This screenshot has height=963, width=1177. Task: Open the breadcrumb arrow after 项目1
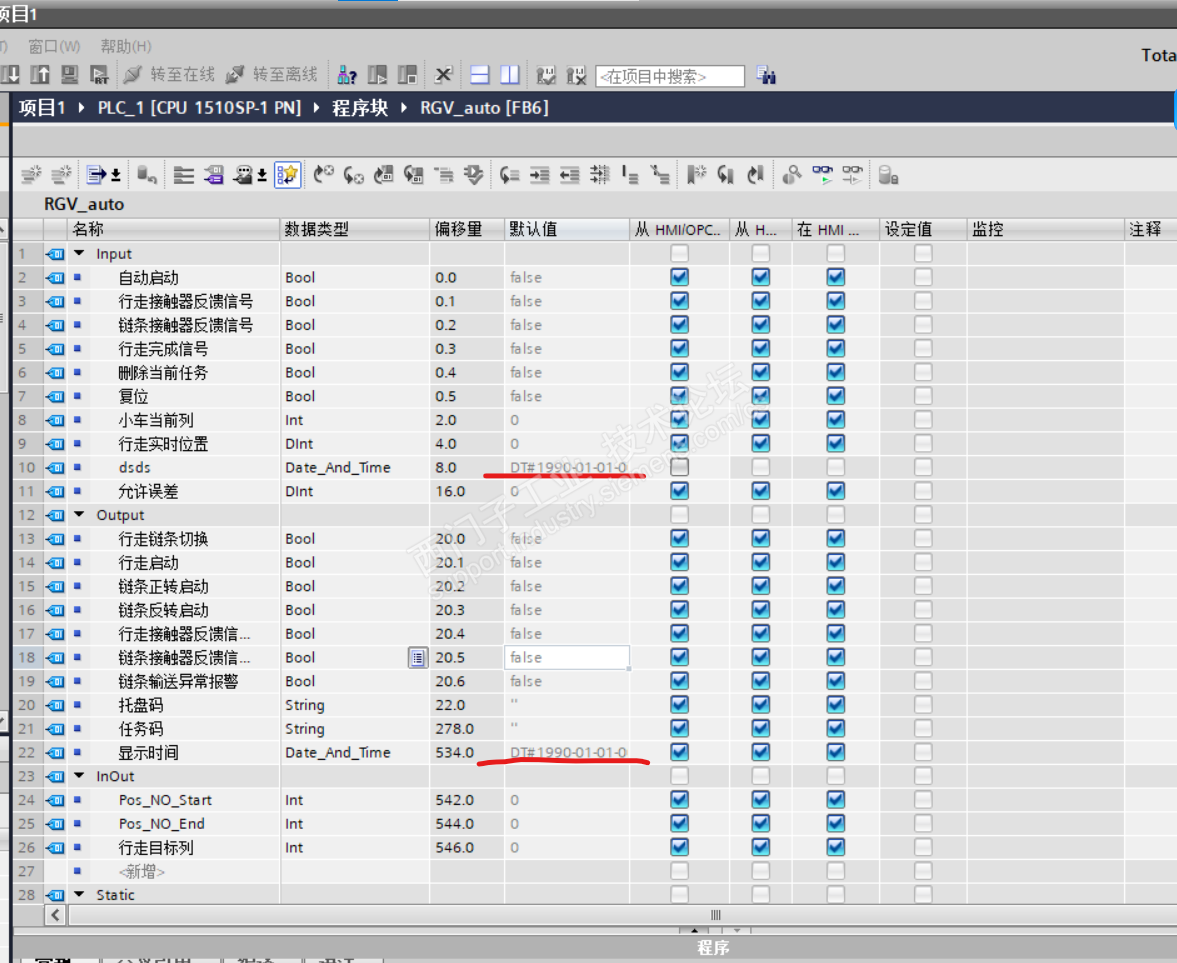[x=82, y=108]
